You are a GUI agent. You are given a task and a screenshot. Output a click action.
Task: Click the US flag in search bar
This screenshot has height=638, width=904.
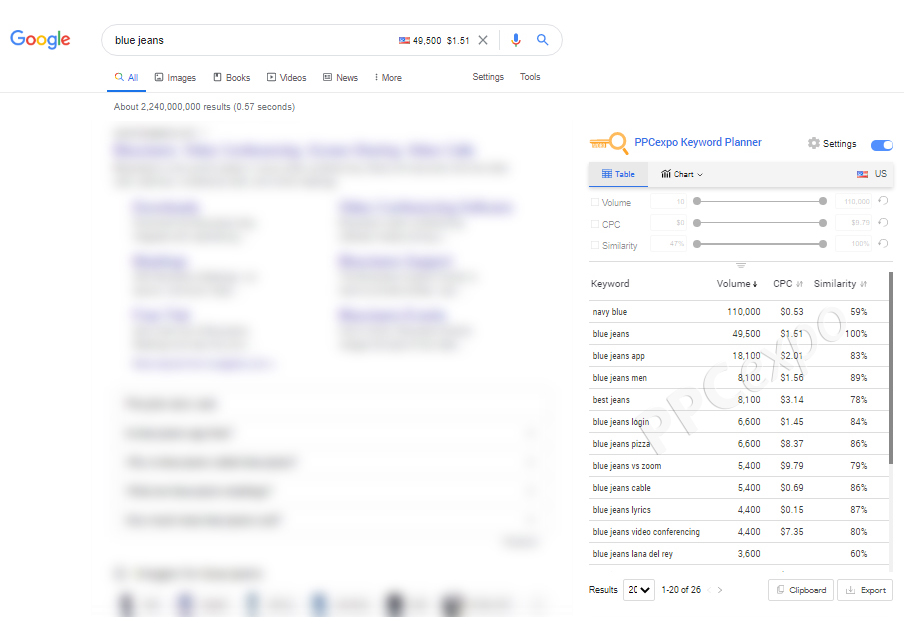tap(404, 40)
